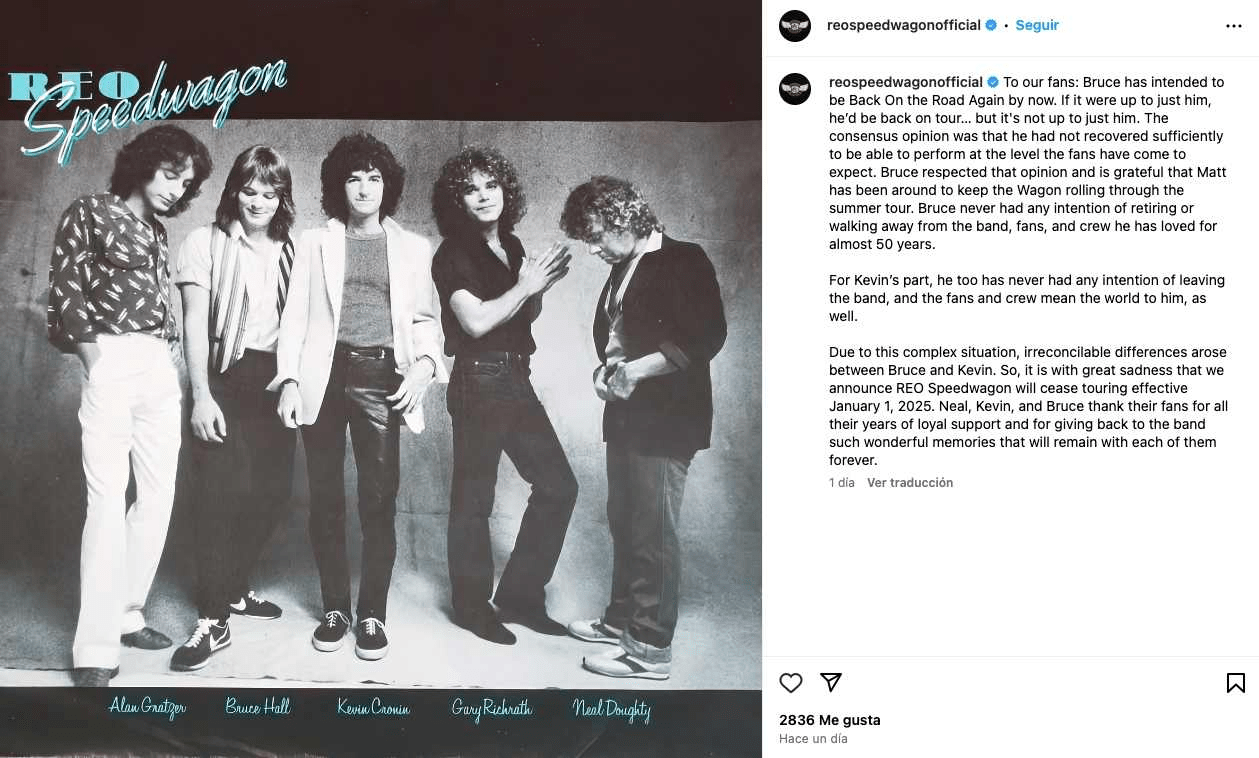The width and height of the screenshot is (1259, 758).
Task: View likers by clicking '2836 Me gusta'
Action: click(829, 719)
